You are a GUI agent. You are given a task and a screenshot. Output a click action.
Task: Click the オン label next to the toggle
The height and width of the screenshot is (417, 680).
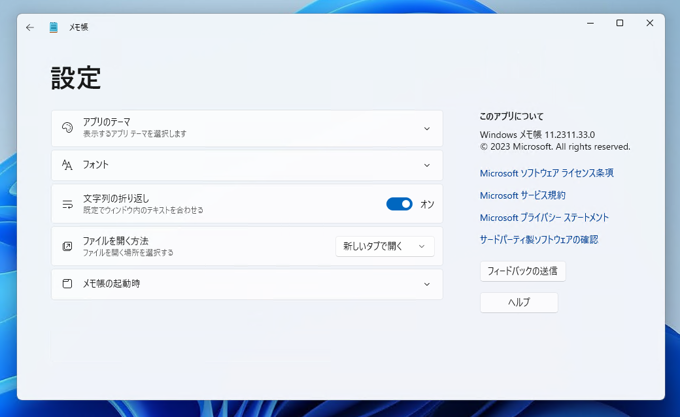click(427, 204)
